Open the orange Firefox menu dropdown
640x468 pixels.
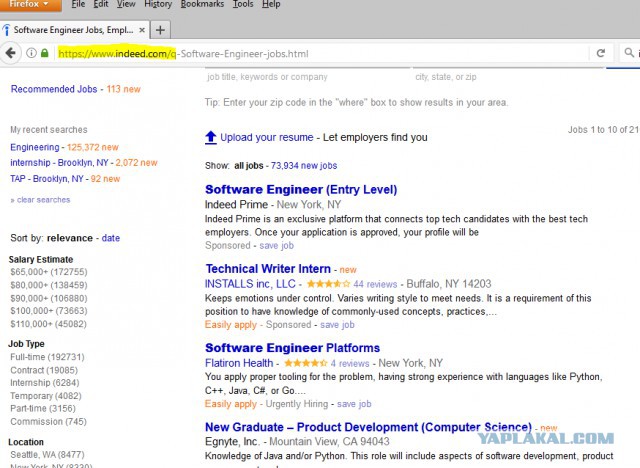[31, 4]
